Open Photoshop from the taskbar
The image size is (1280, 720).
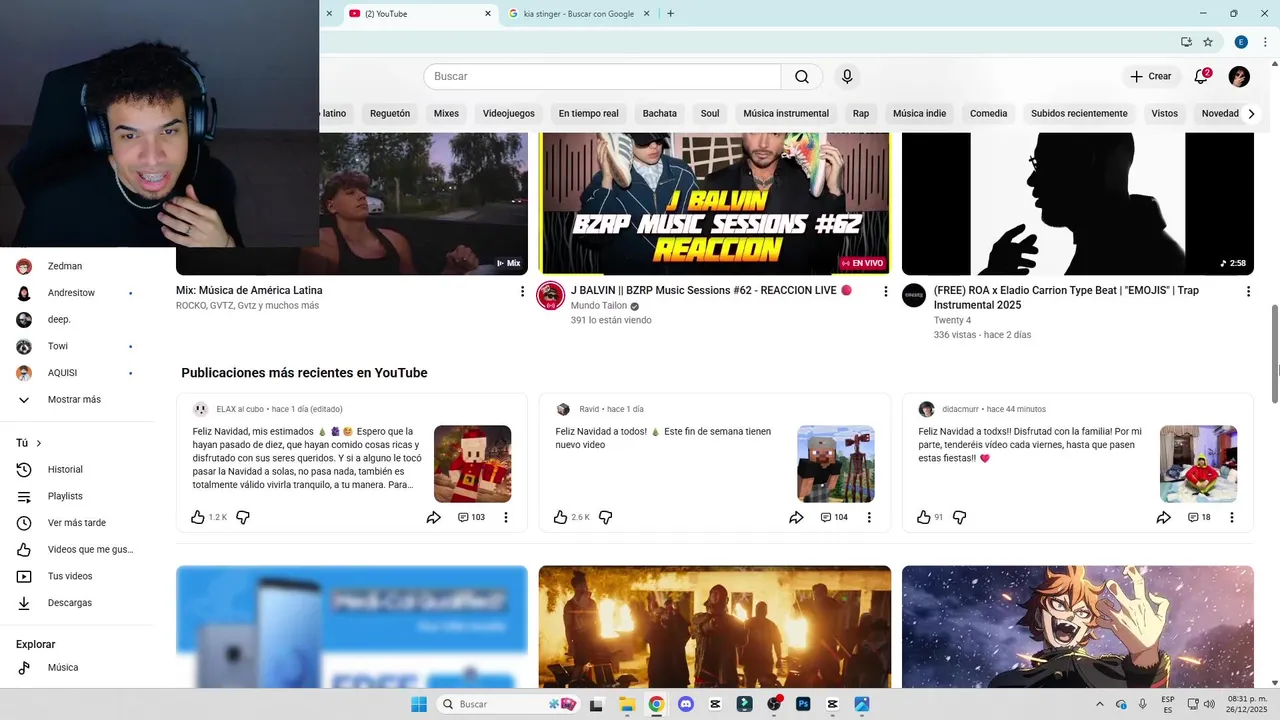(x=803, y=704)
